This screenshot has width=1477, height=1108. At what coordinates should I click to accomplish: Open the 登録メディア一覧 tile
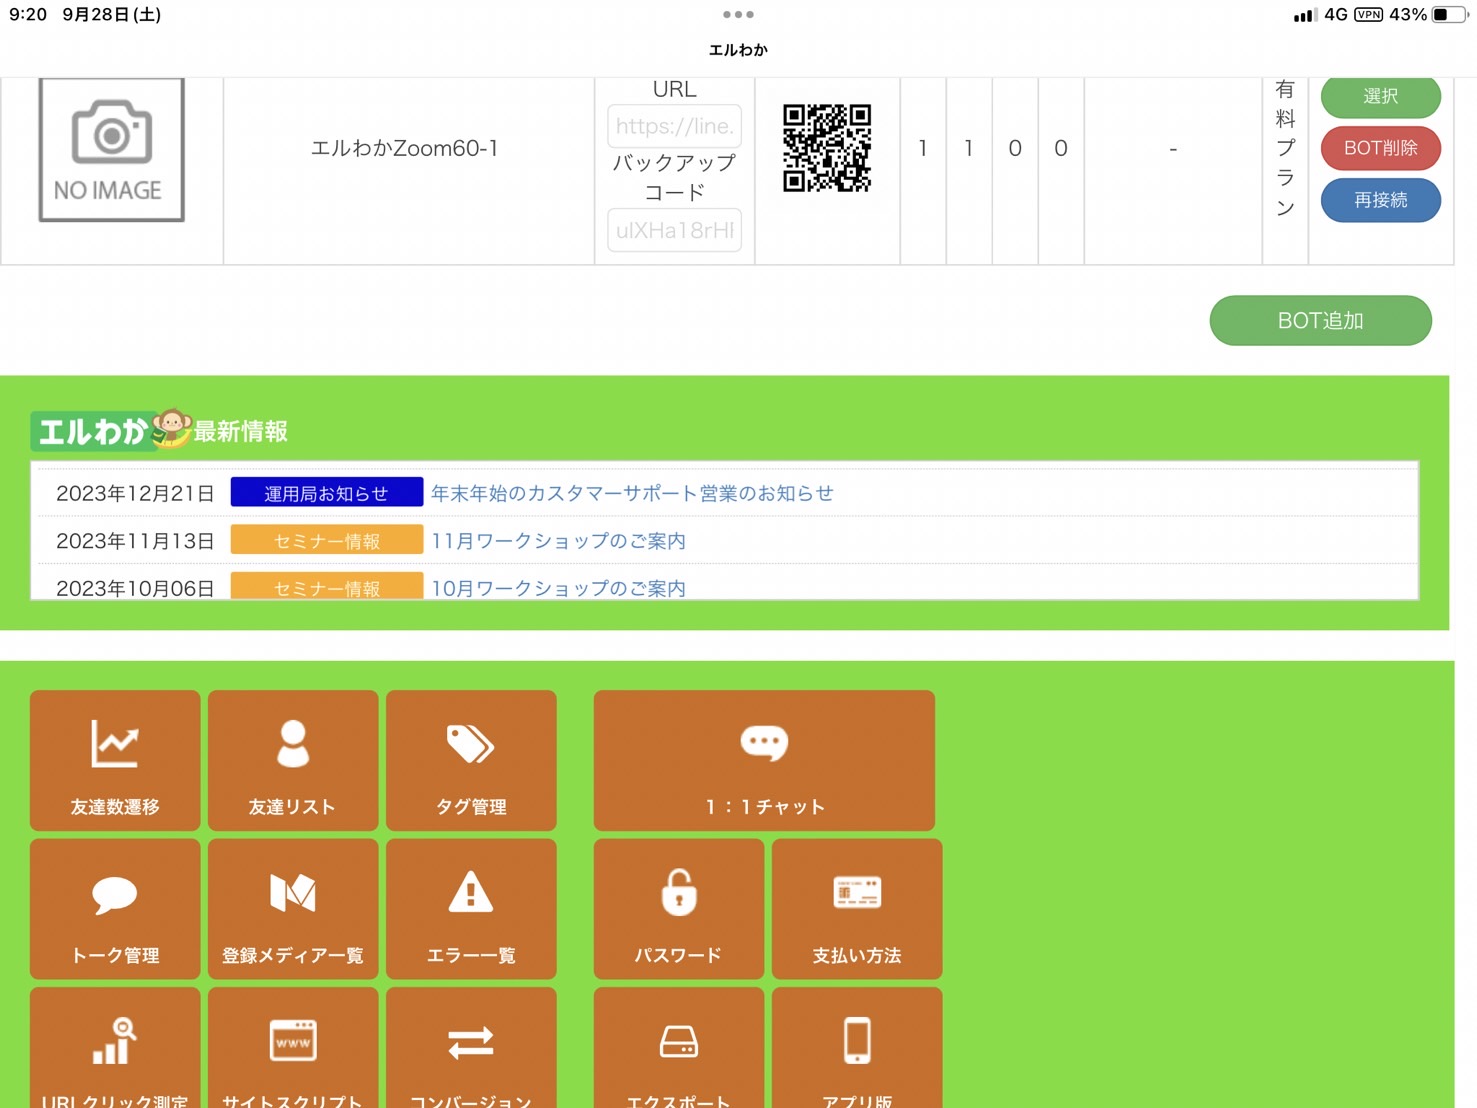point(293,909)
